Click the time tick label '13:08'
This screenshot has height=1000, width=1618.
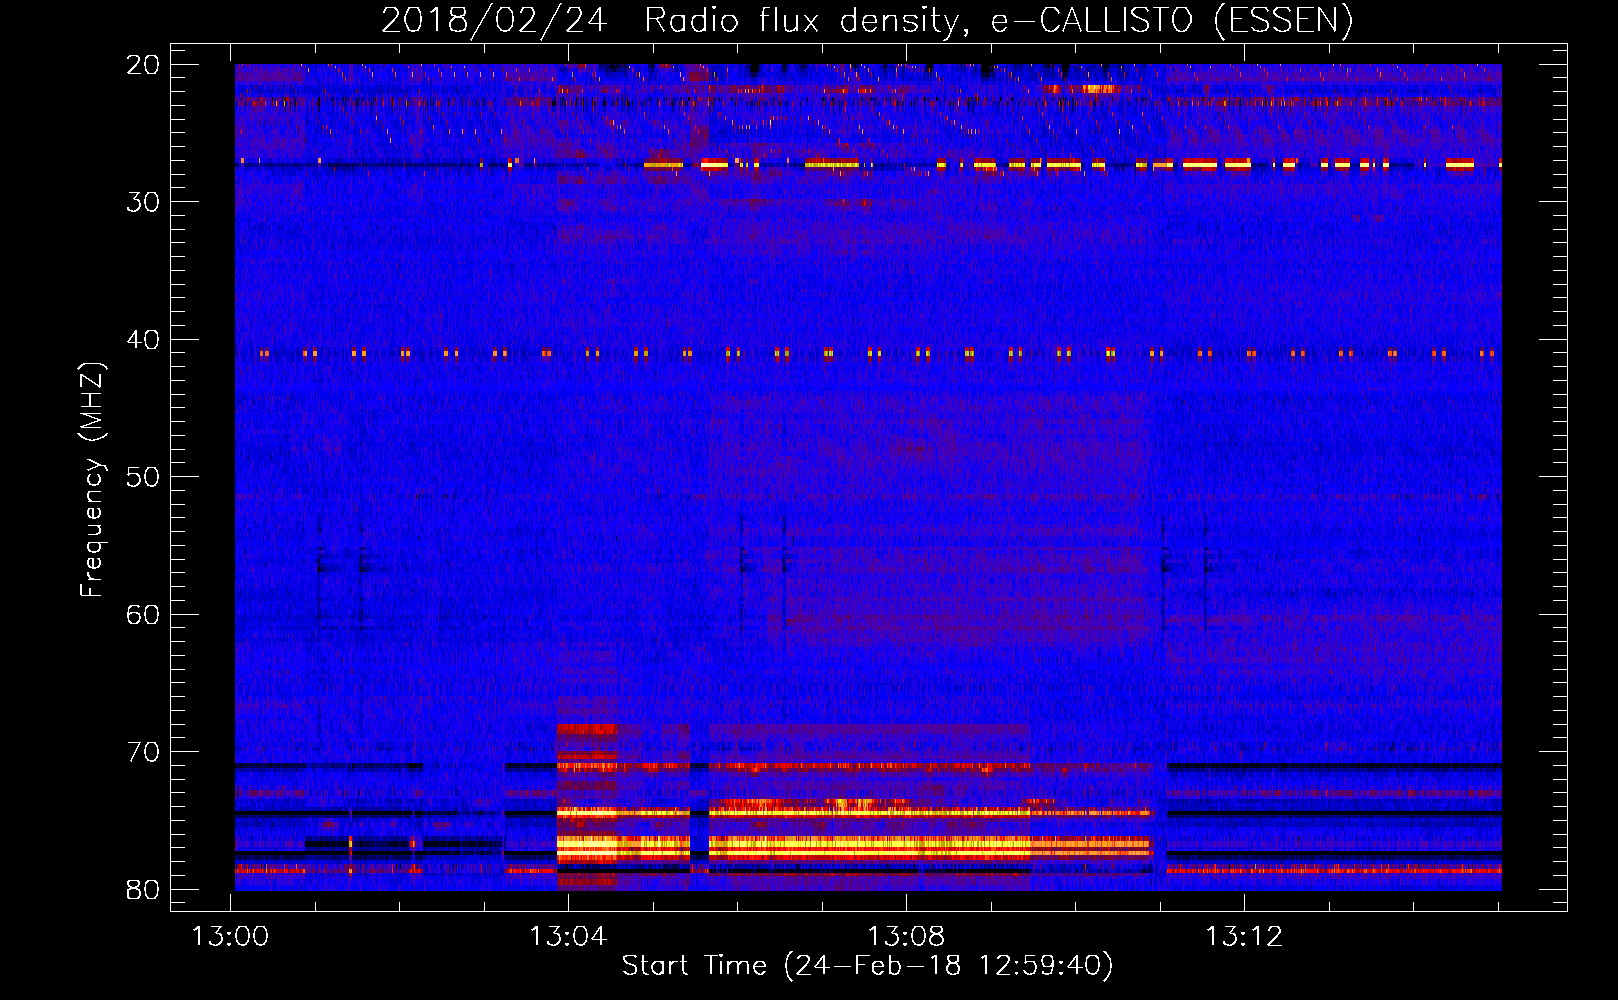point(906,937)
